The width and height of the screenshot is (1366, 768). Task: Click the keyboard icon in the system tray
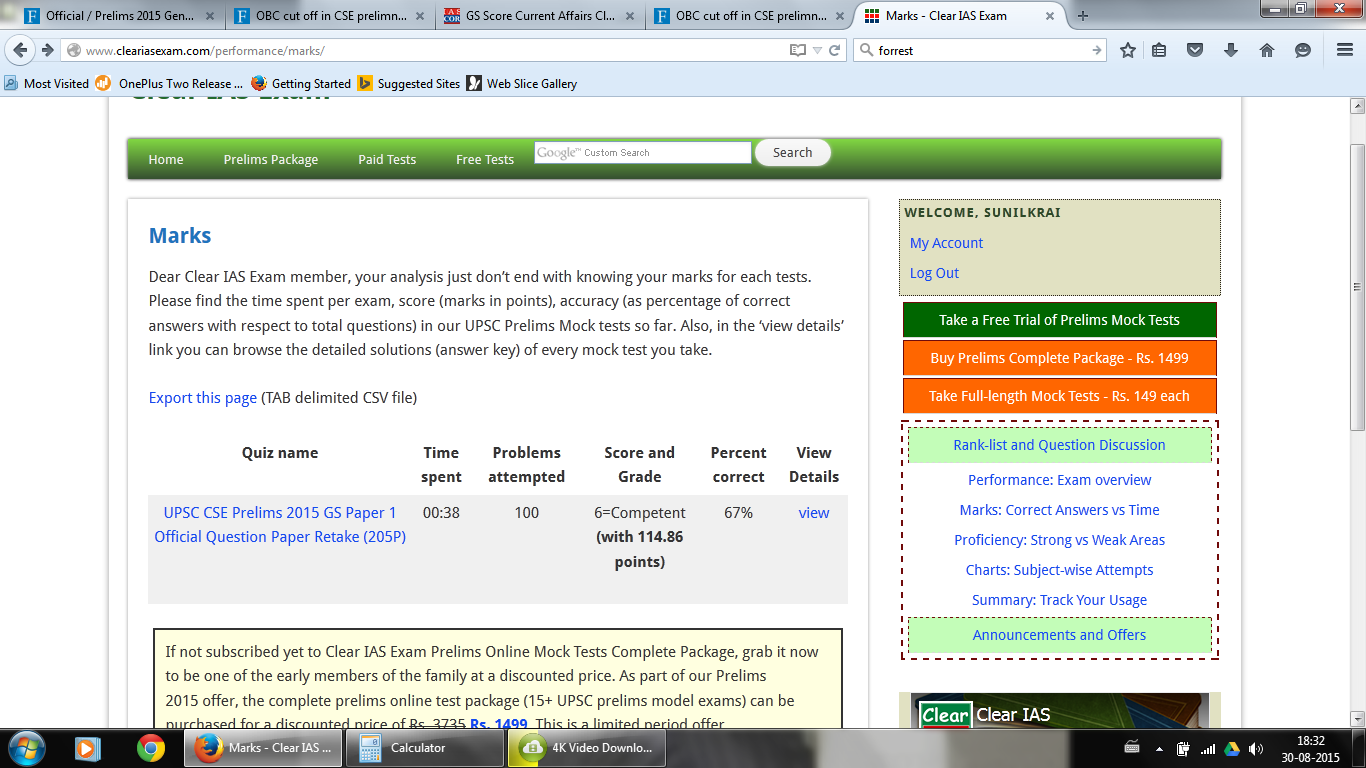pyautogui.click(x=1133, y=748)
